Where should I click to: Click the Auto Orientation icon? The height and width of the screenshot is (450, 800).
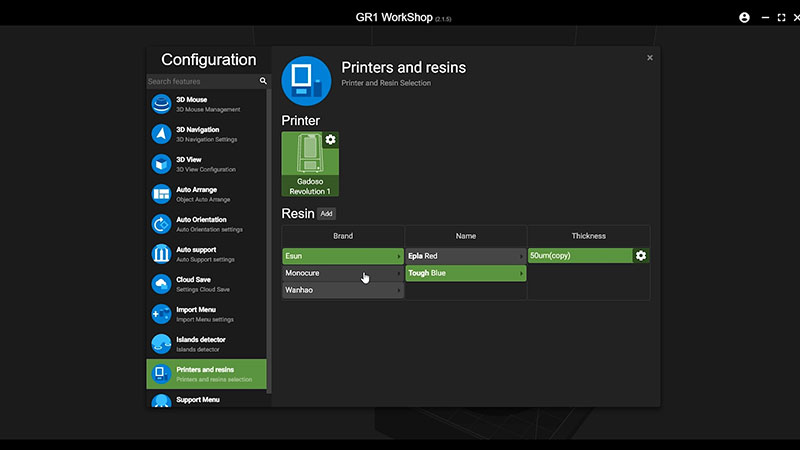pos(161,224)
